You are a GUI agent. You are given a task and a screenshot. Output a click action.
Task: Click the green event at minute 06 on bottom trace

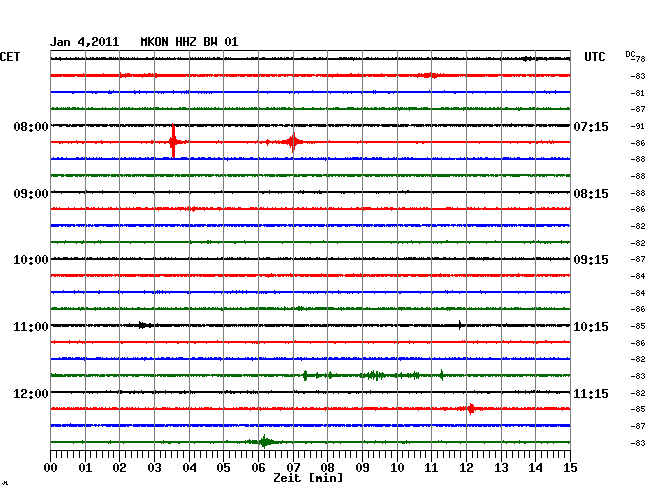(264, 441)
